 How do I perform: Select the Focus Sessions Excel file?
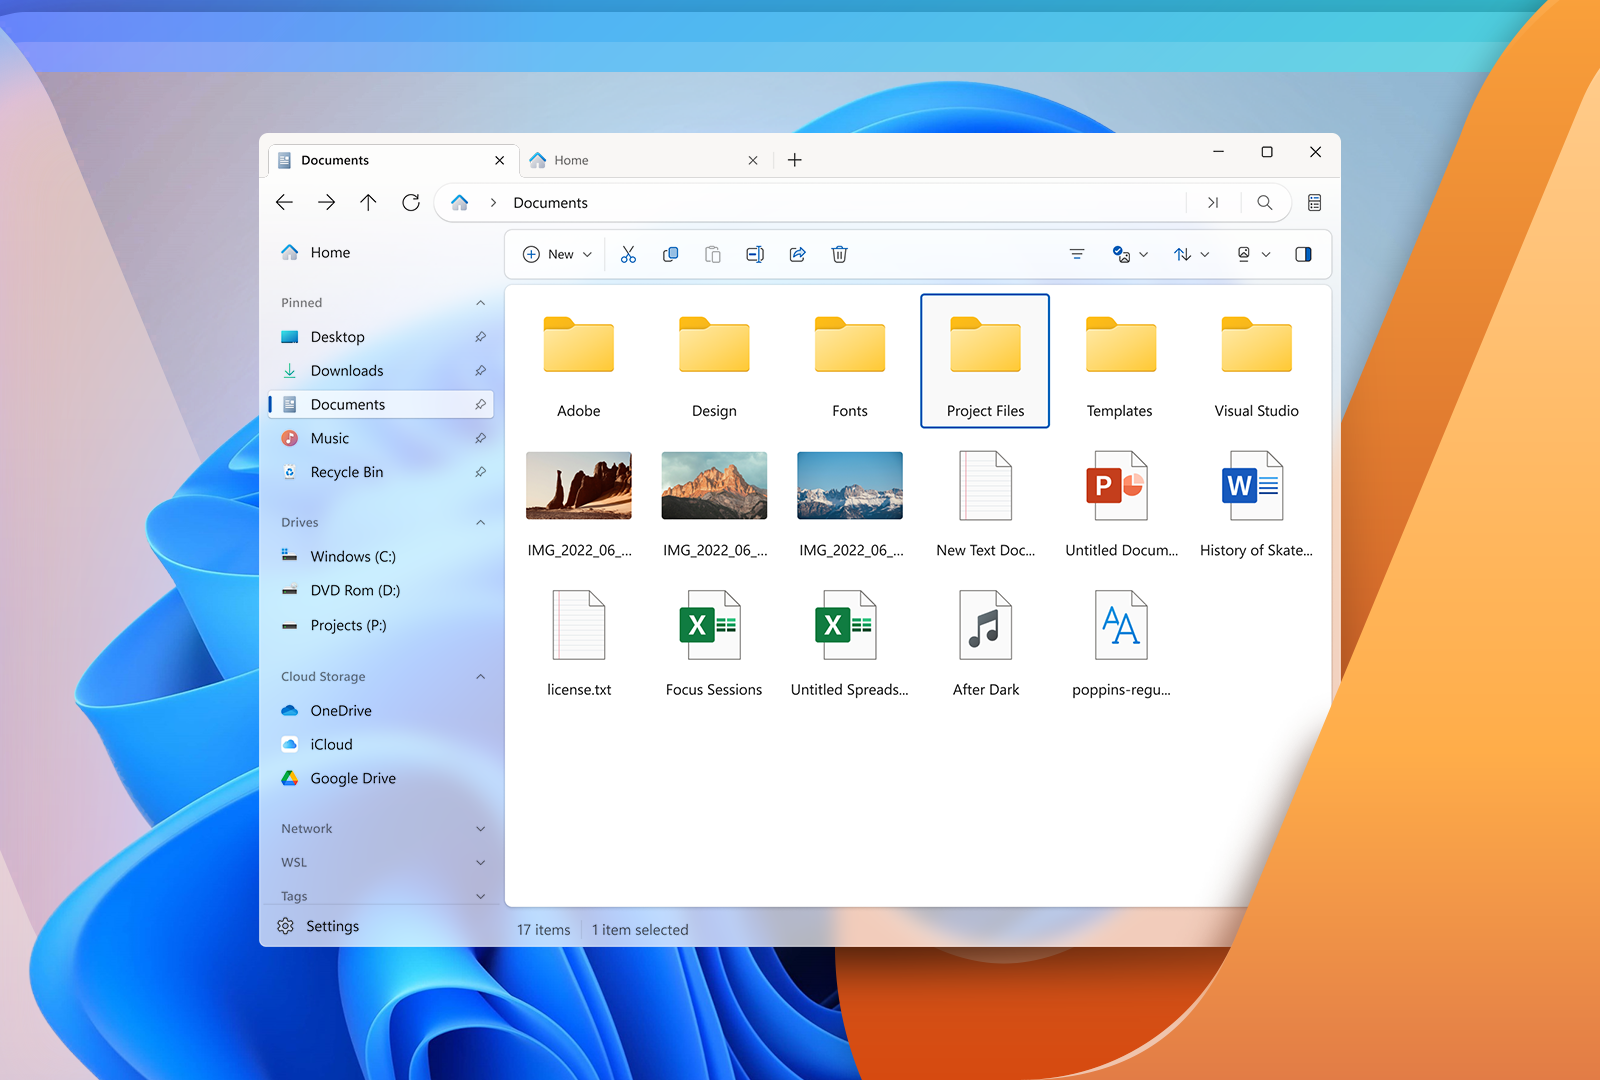[713, 642]
